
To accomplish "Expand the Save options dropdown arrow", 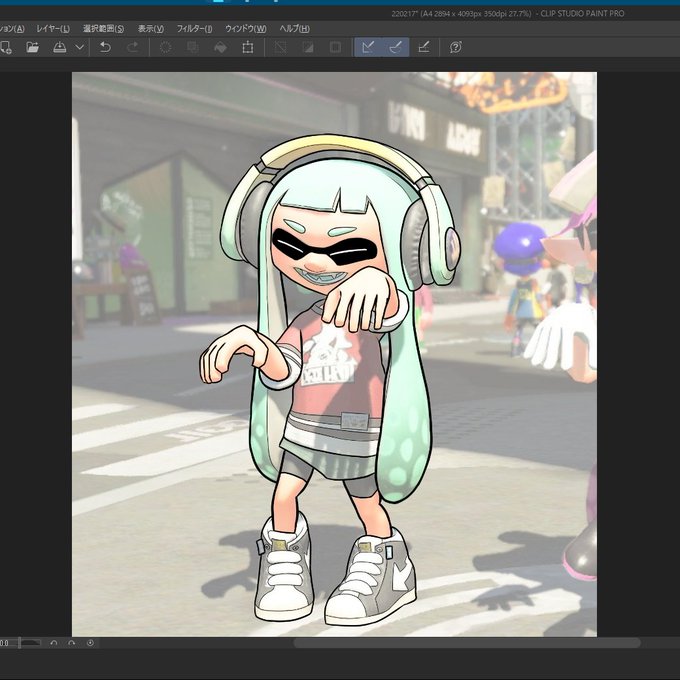I will click(80, 47).
